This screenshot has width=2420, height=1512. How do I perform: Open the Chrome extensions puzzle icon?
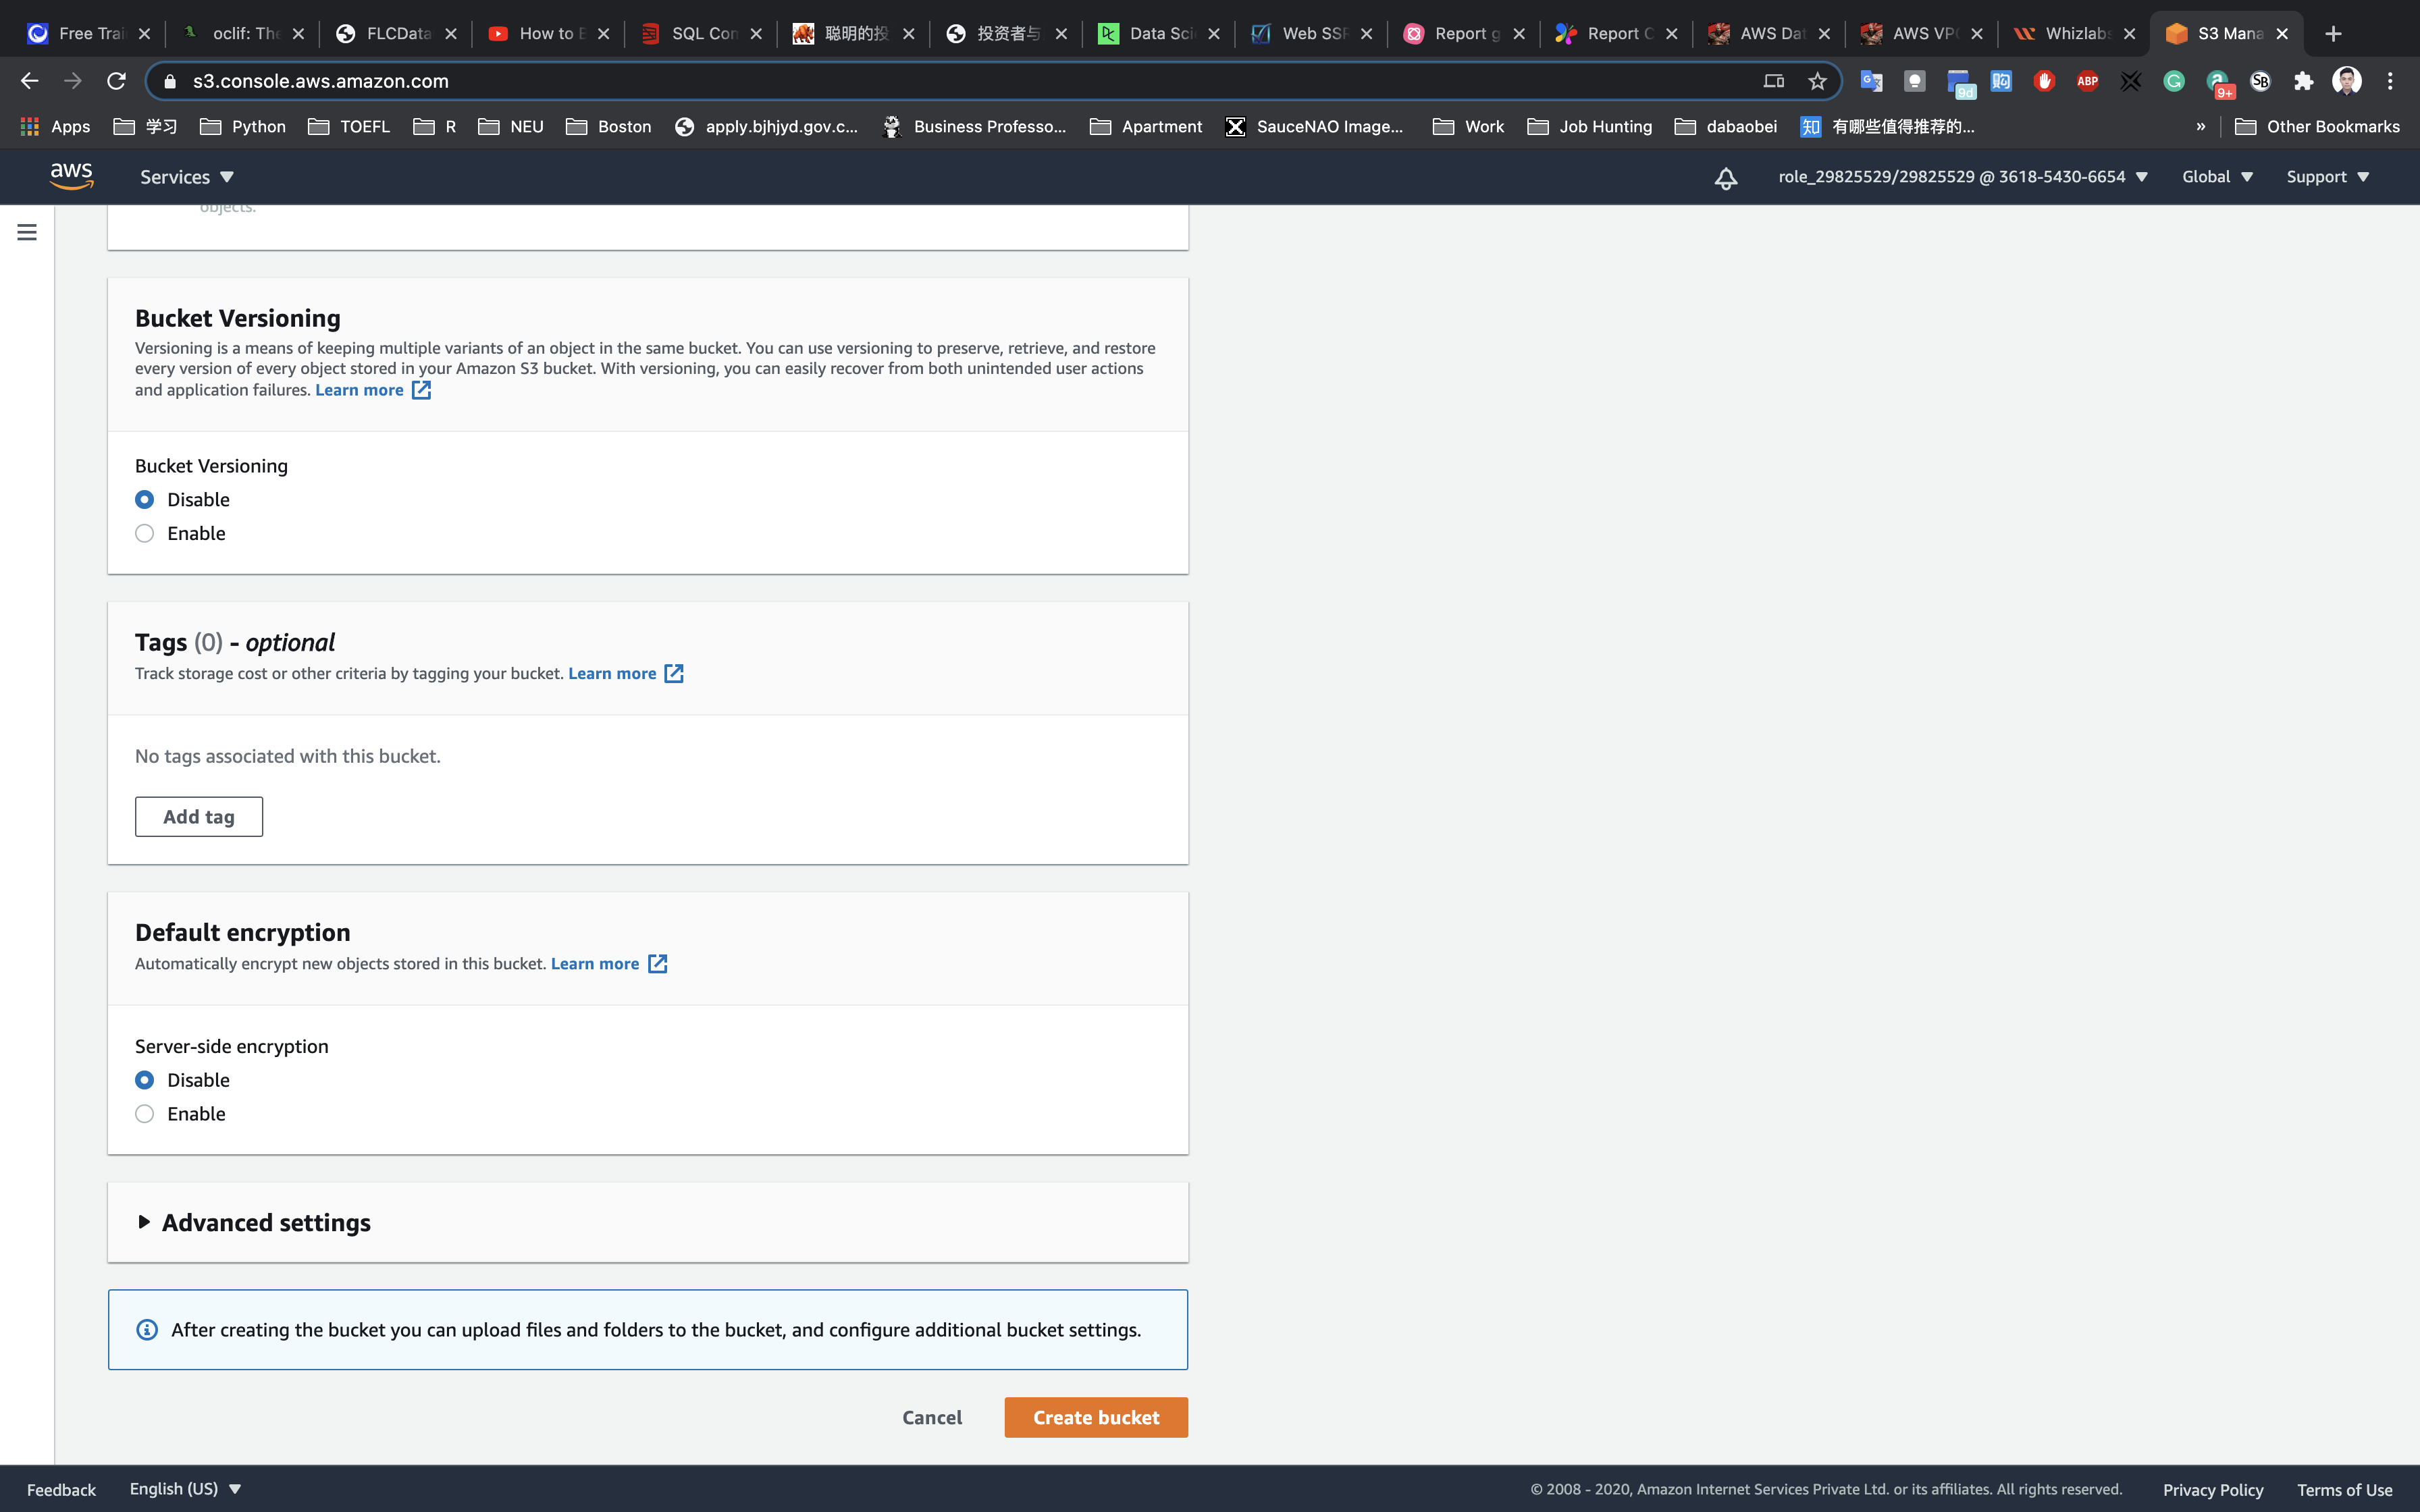[2303, 81]
